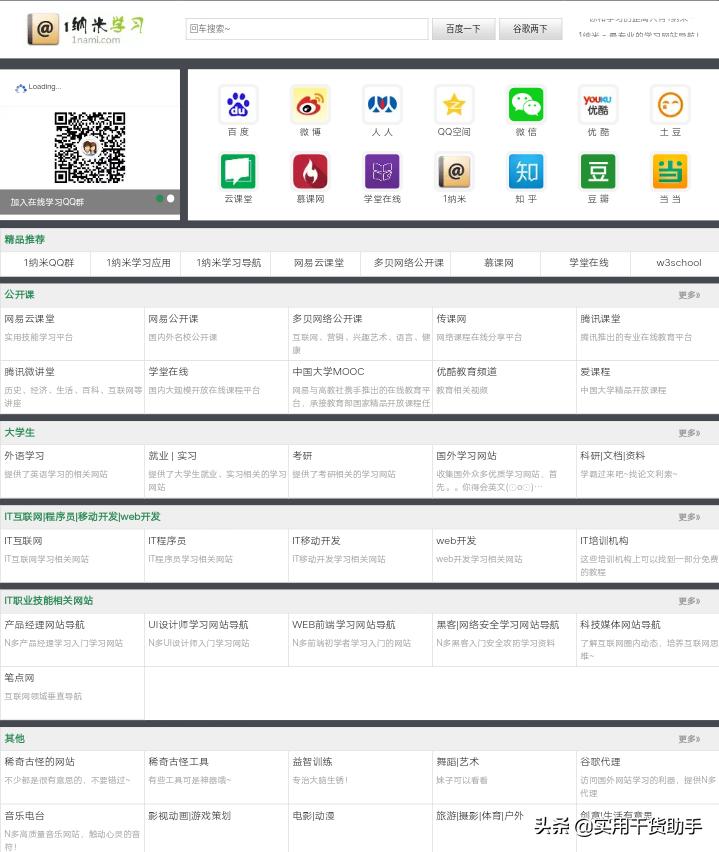Open the 传课网 link
The image size is (719, 852).
coord(451,319)
